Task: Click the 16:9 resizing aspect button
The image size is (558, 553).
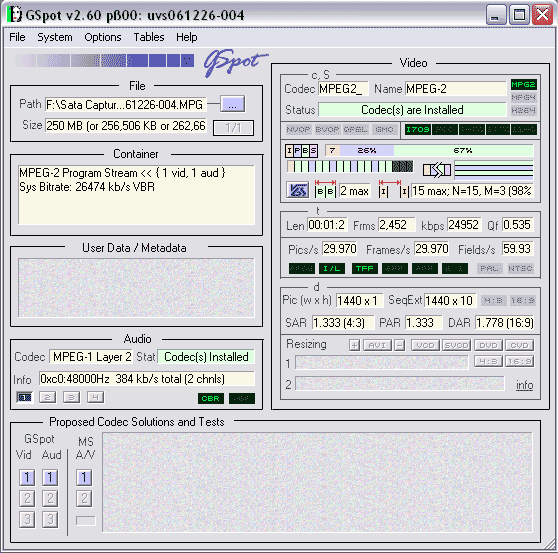Action: tap(519, 362)
